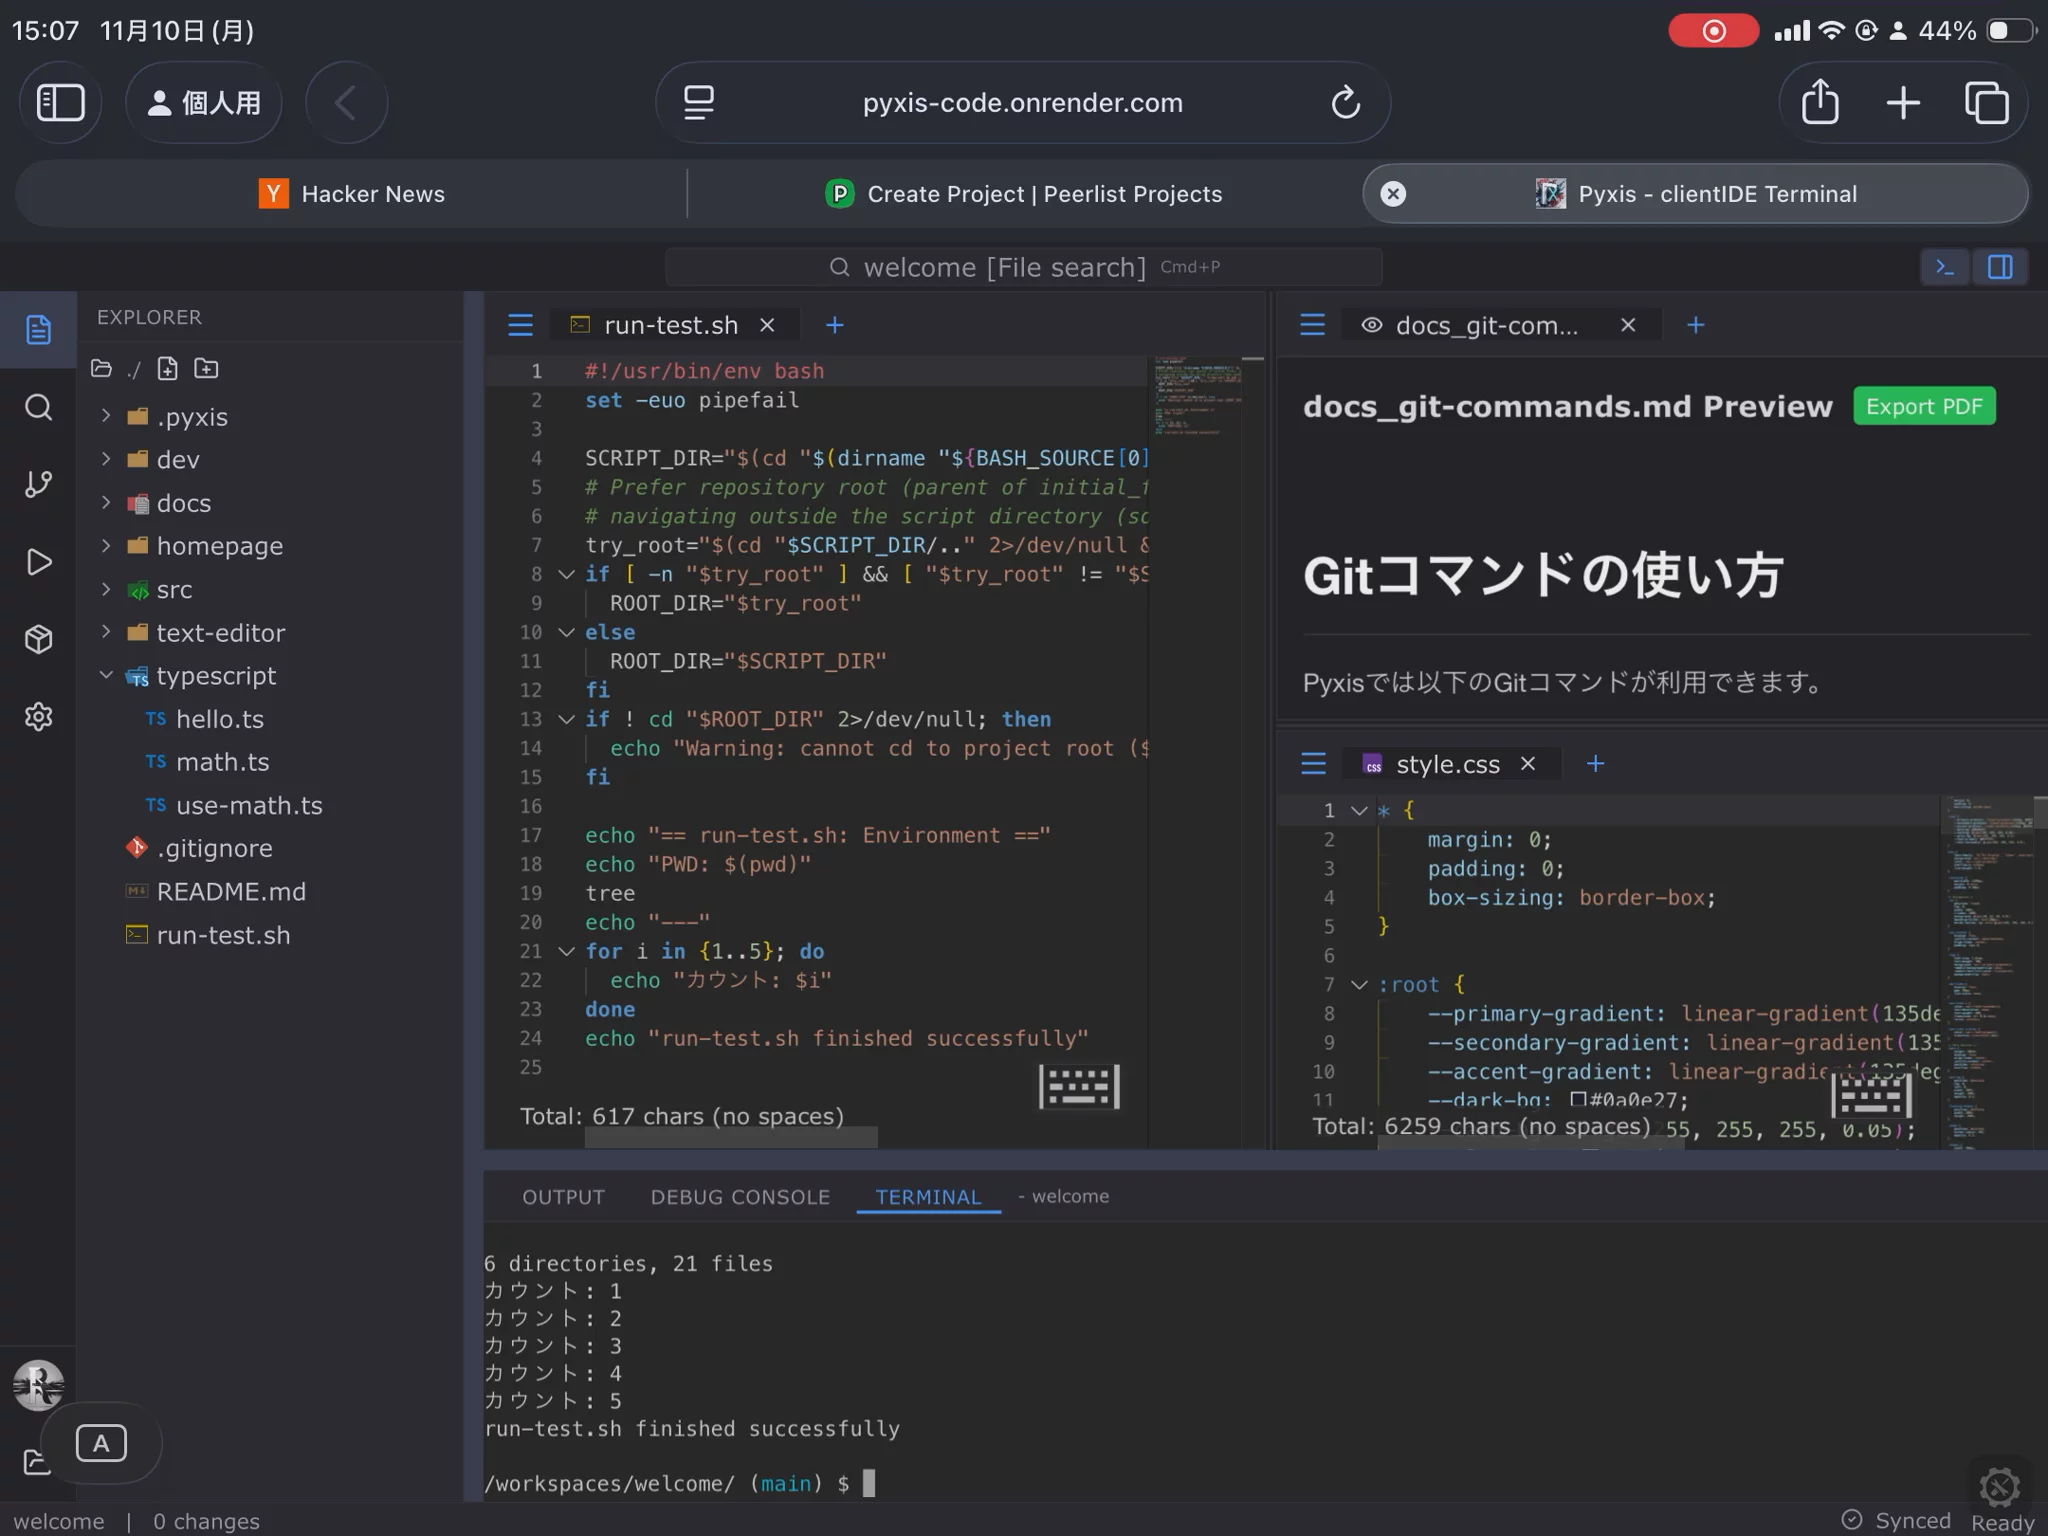Click the 個人用 profile button
Image resolution: width=2048 pixels, height=1536 pixels.
tap(204, 102)
